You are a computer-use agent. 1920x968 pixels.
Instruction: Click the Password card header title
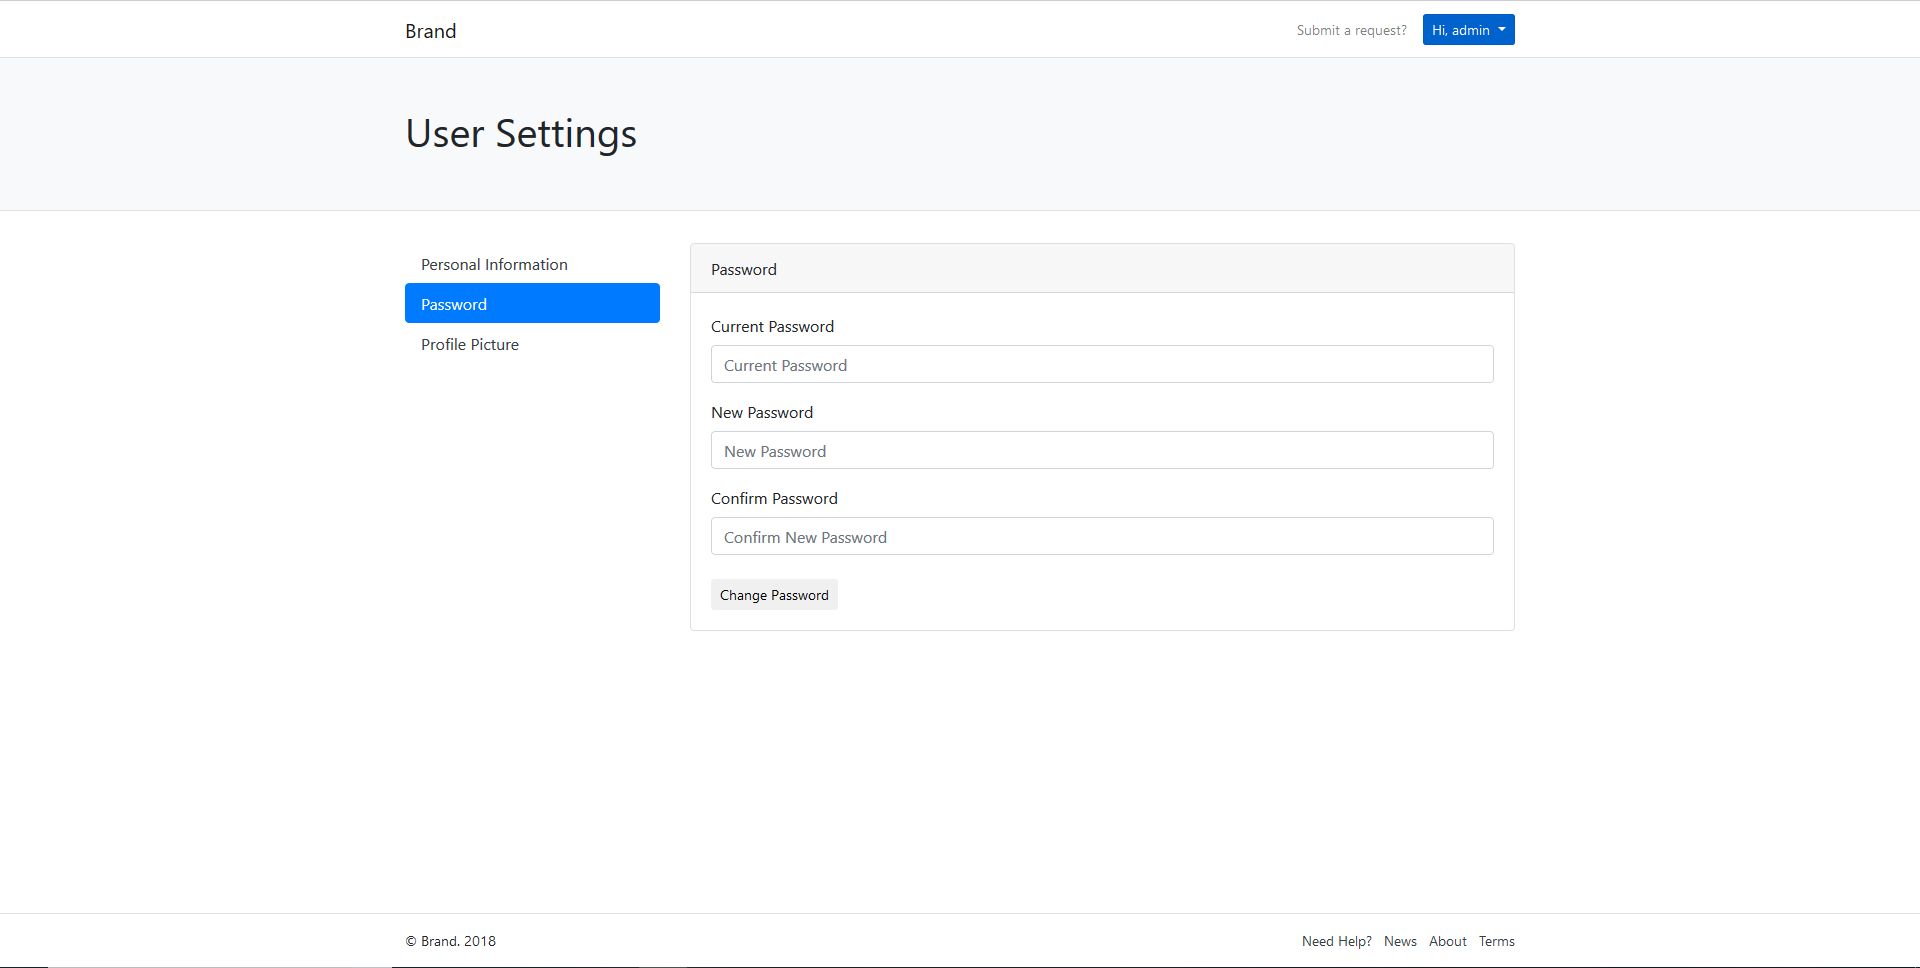coord(743,270)
